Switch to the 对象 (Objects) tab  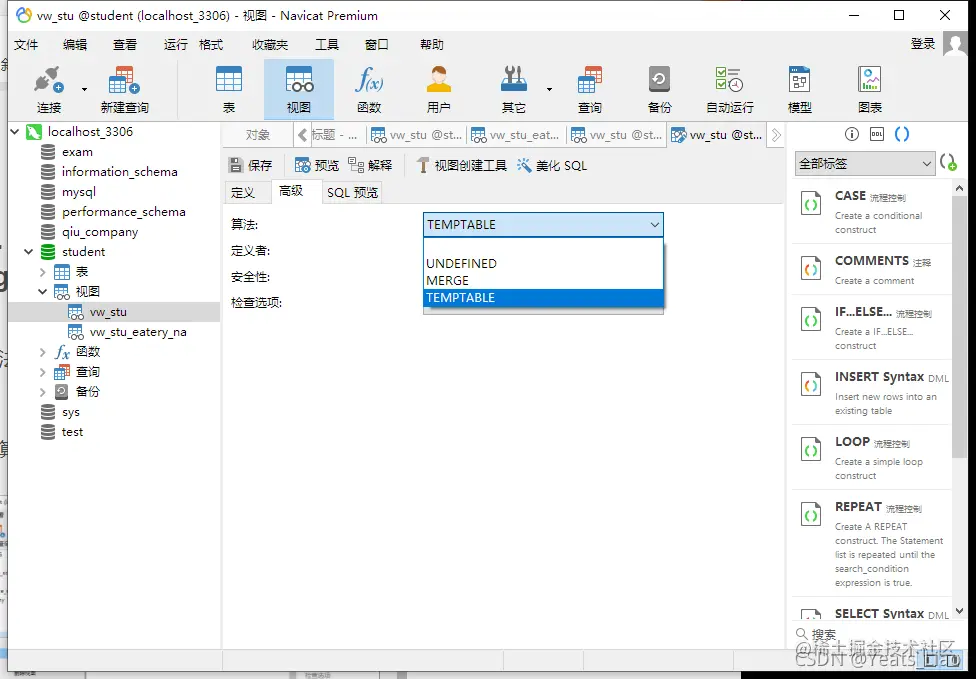click(257, 134)
